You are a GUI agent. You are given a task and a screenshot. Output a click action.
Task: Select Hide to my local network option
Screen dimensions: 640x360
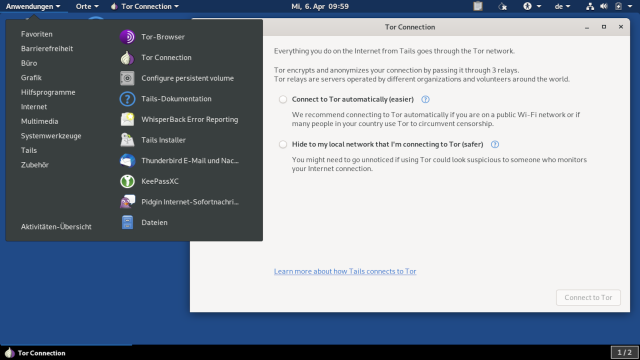coord(283,144)
